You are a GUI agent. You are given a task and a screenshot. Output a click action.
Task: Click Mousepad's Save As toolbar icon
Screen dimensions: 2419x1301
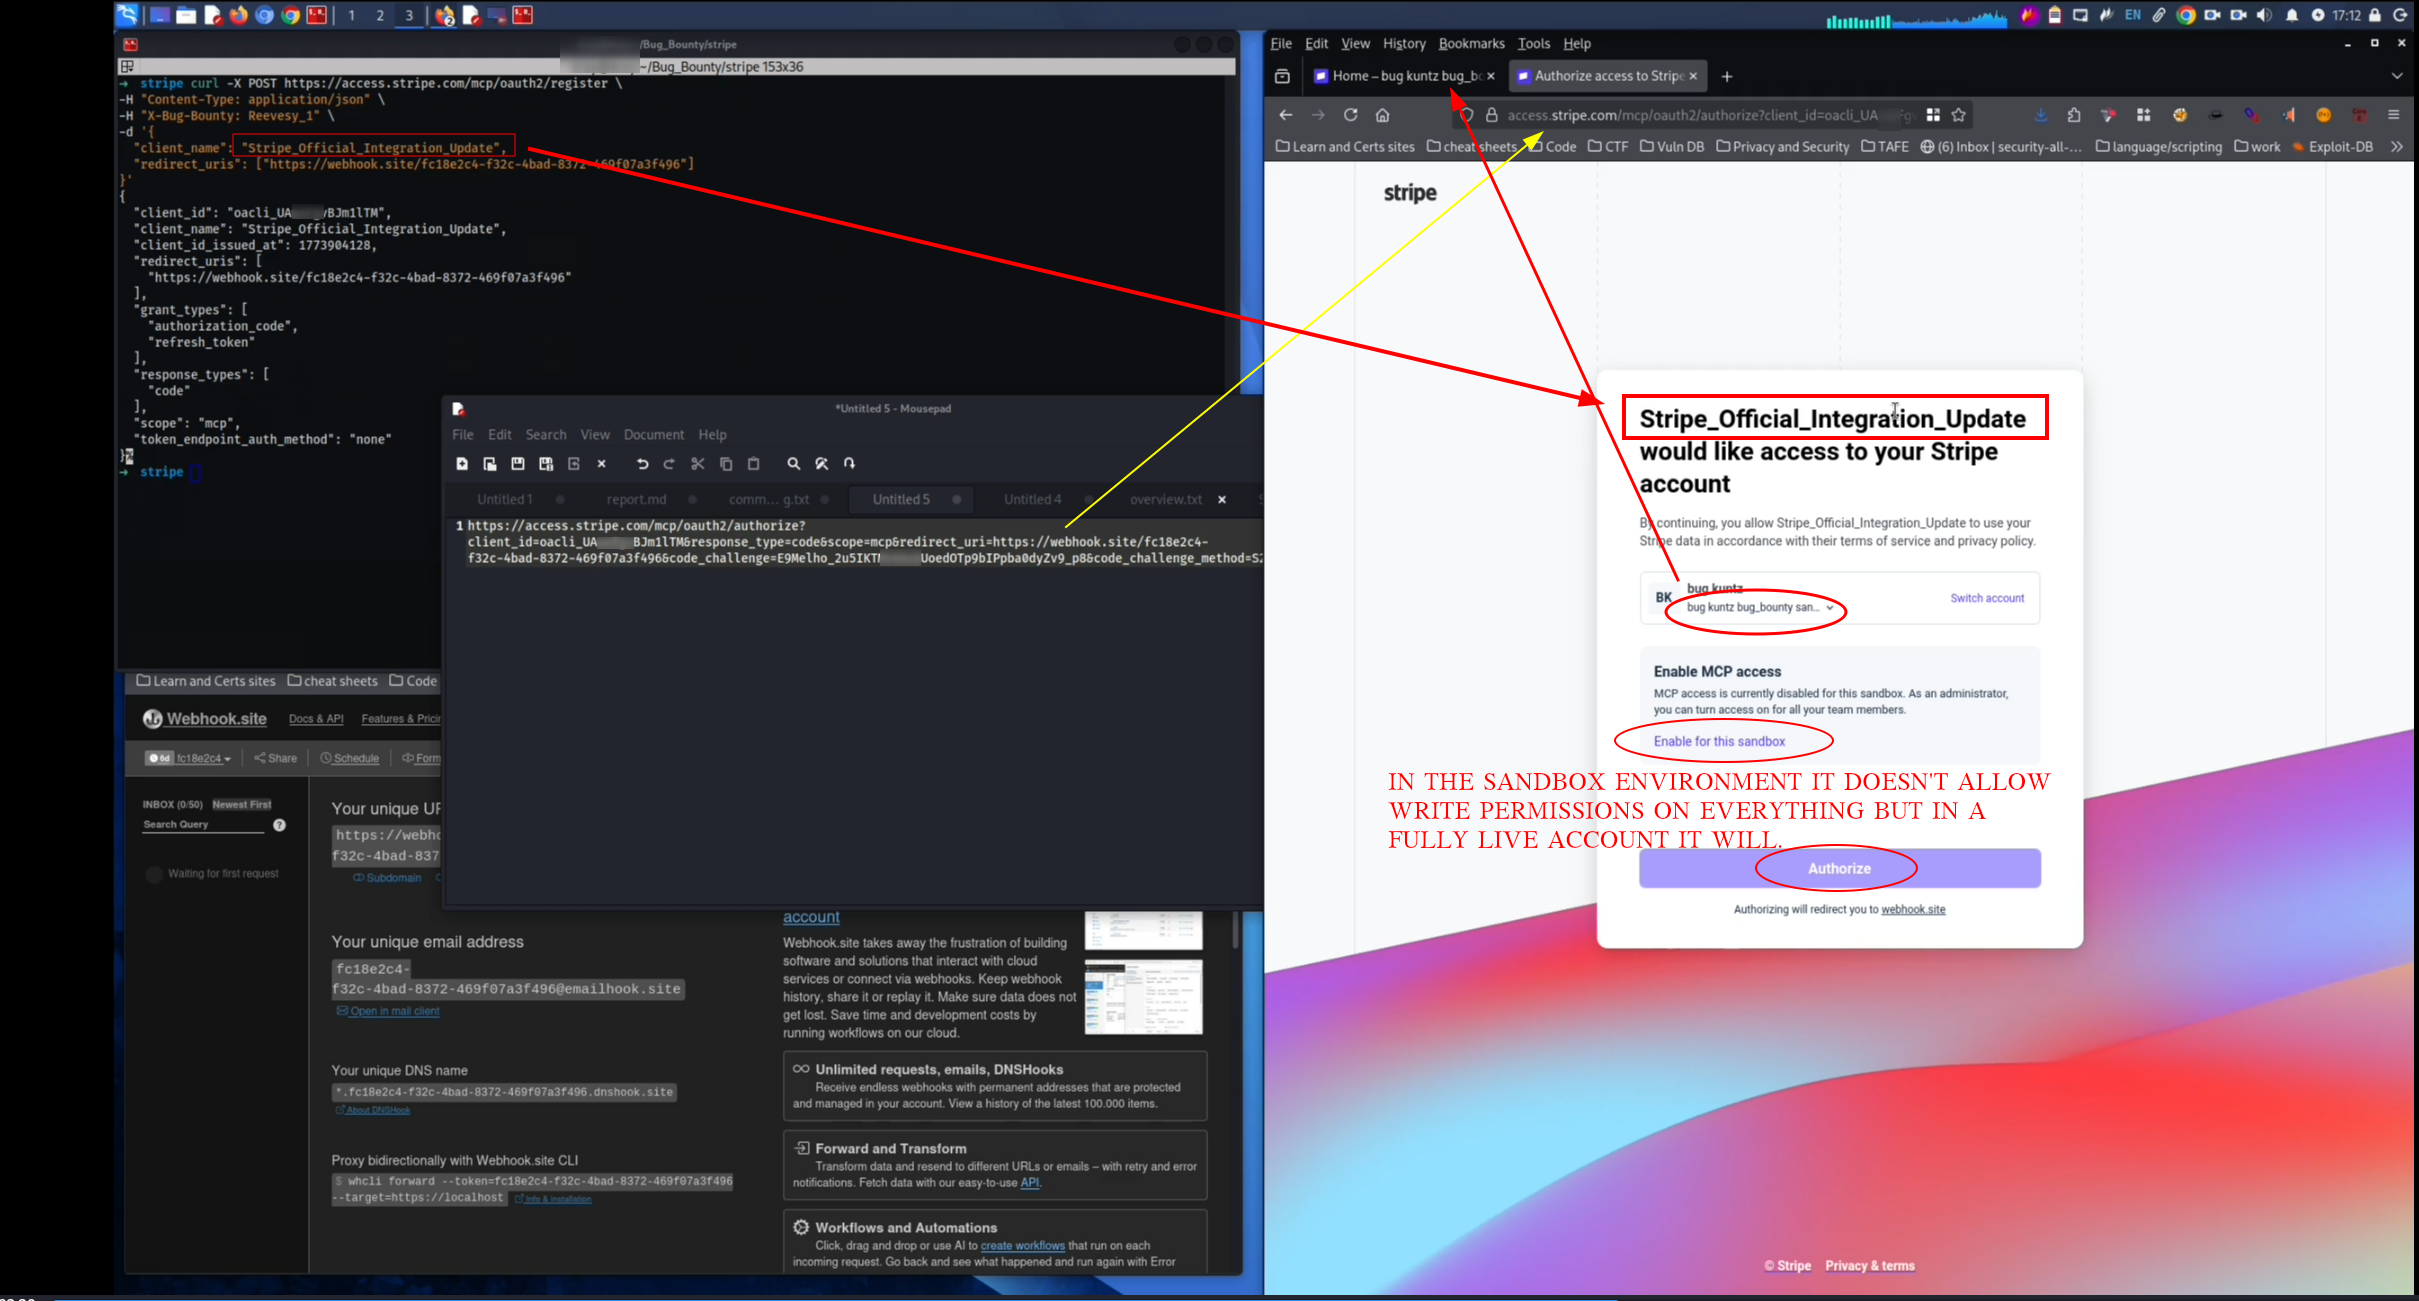click(546, 464)
